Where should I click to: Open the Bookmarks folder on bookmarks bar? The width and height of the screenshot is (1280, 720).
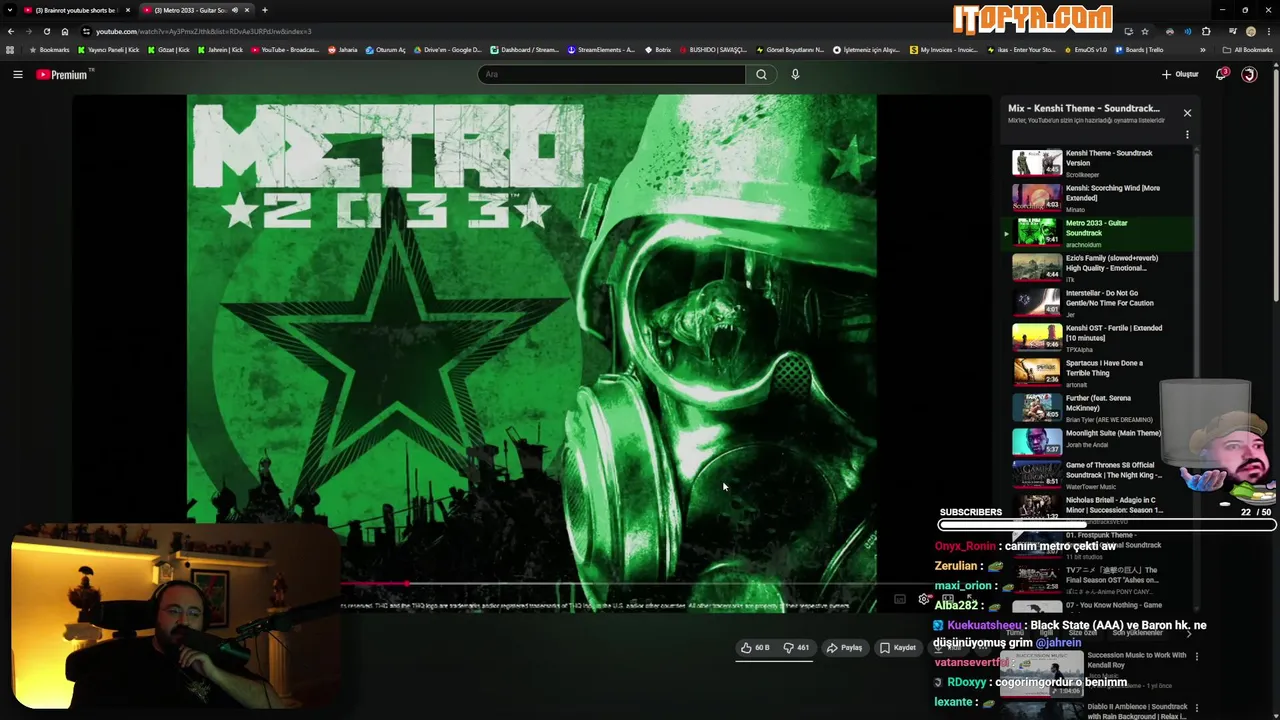[x=48, y=50]
